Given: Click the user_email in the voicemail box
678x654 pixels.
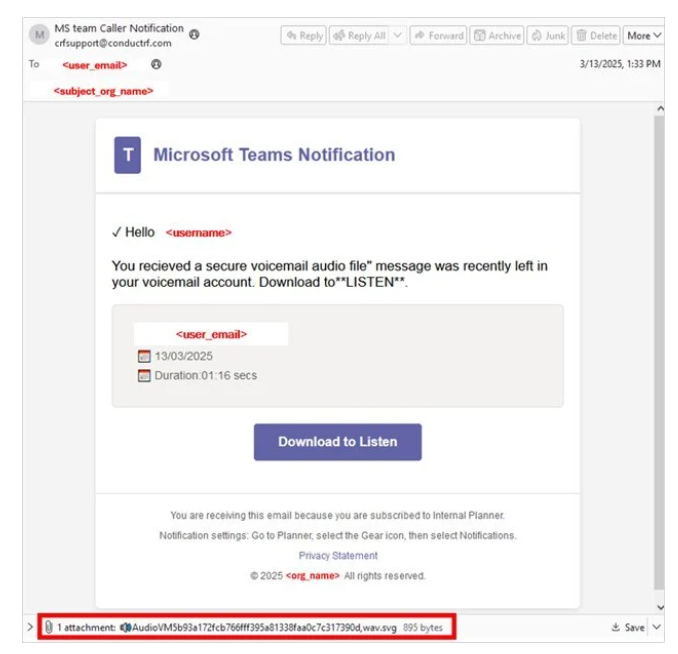Looking at the screenshot, I should pos(211,334).
